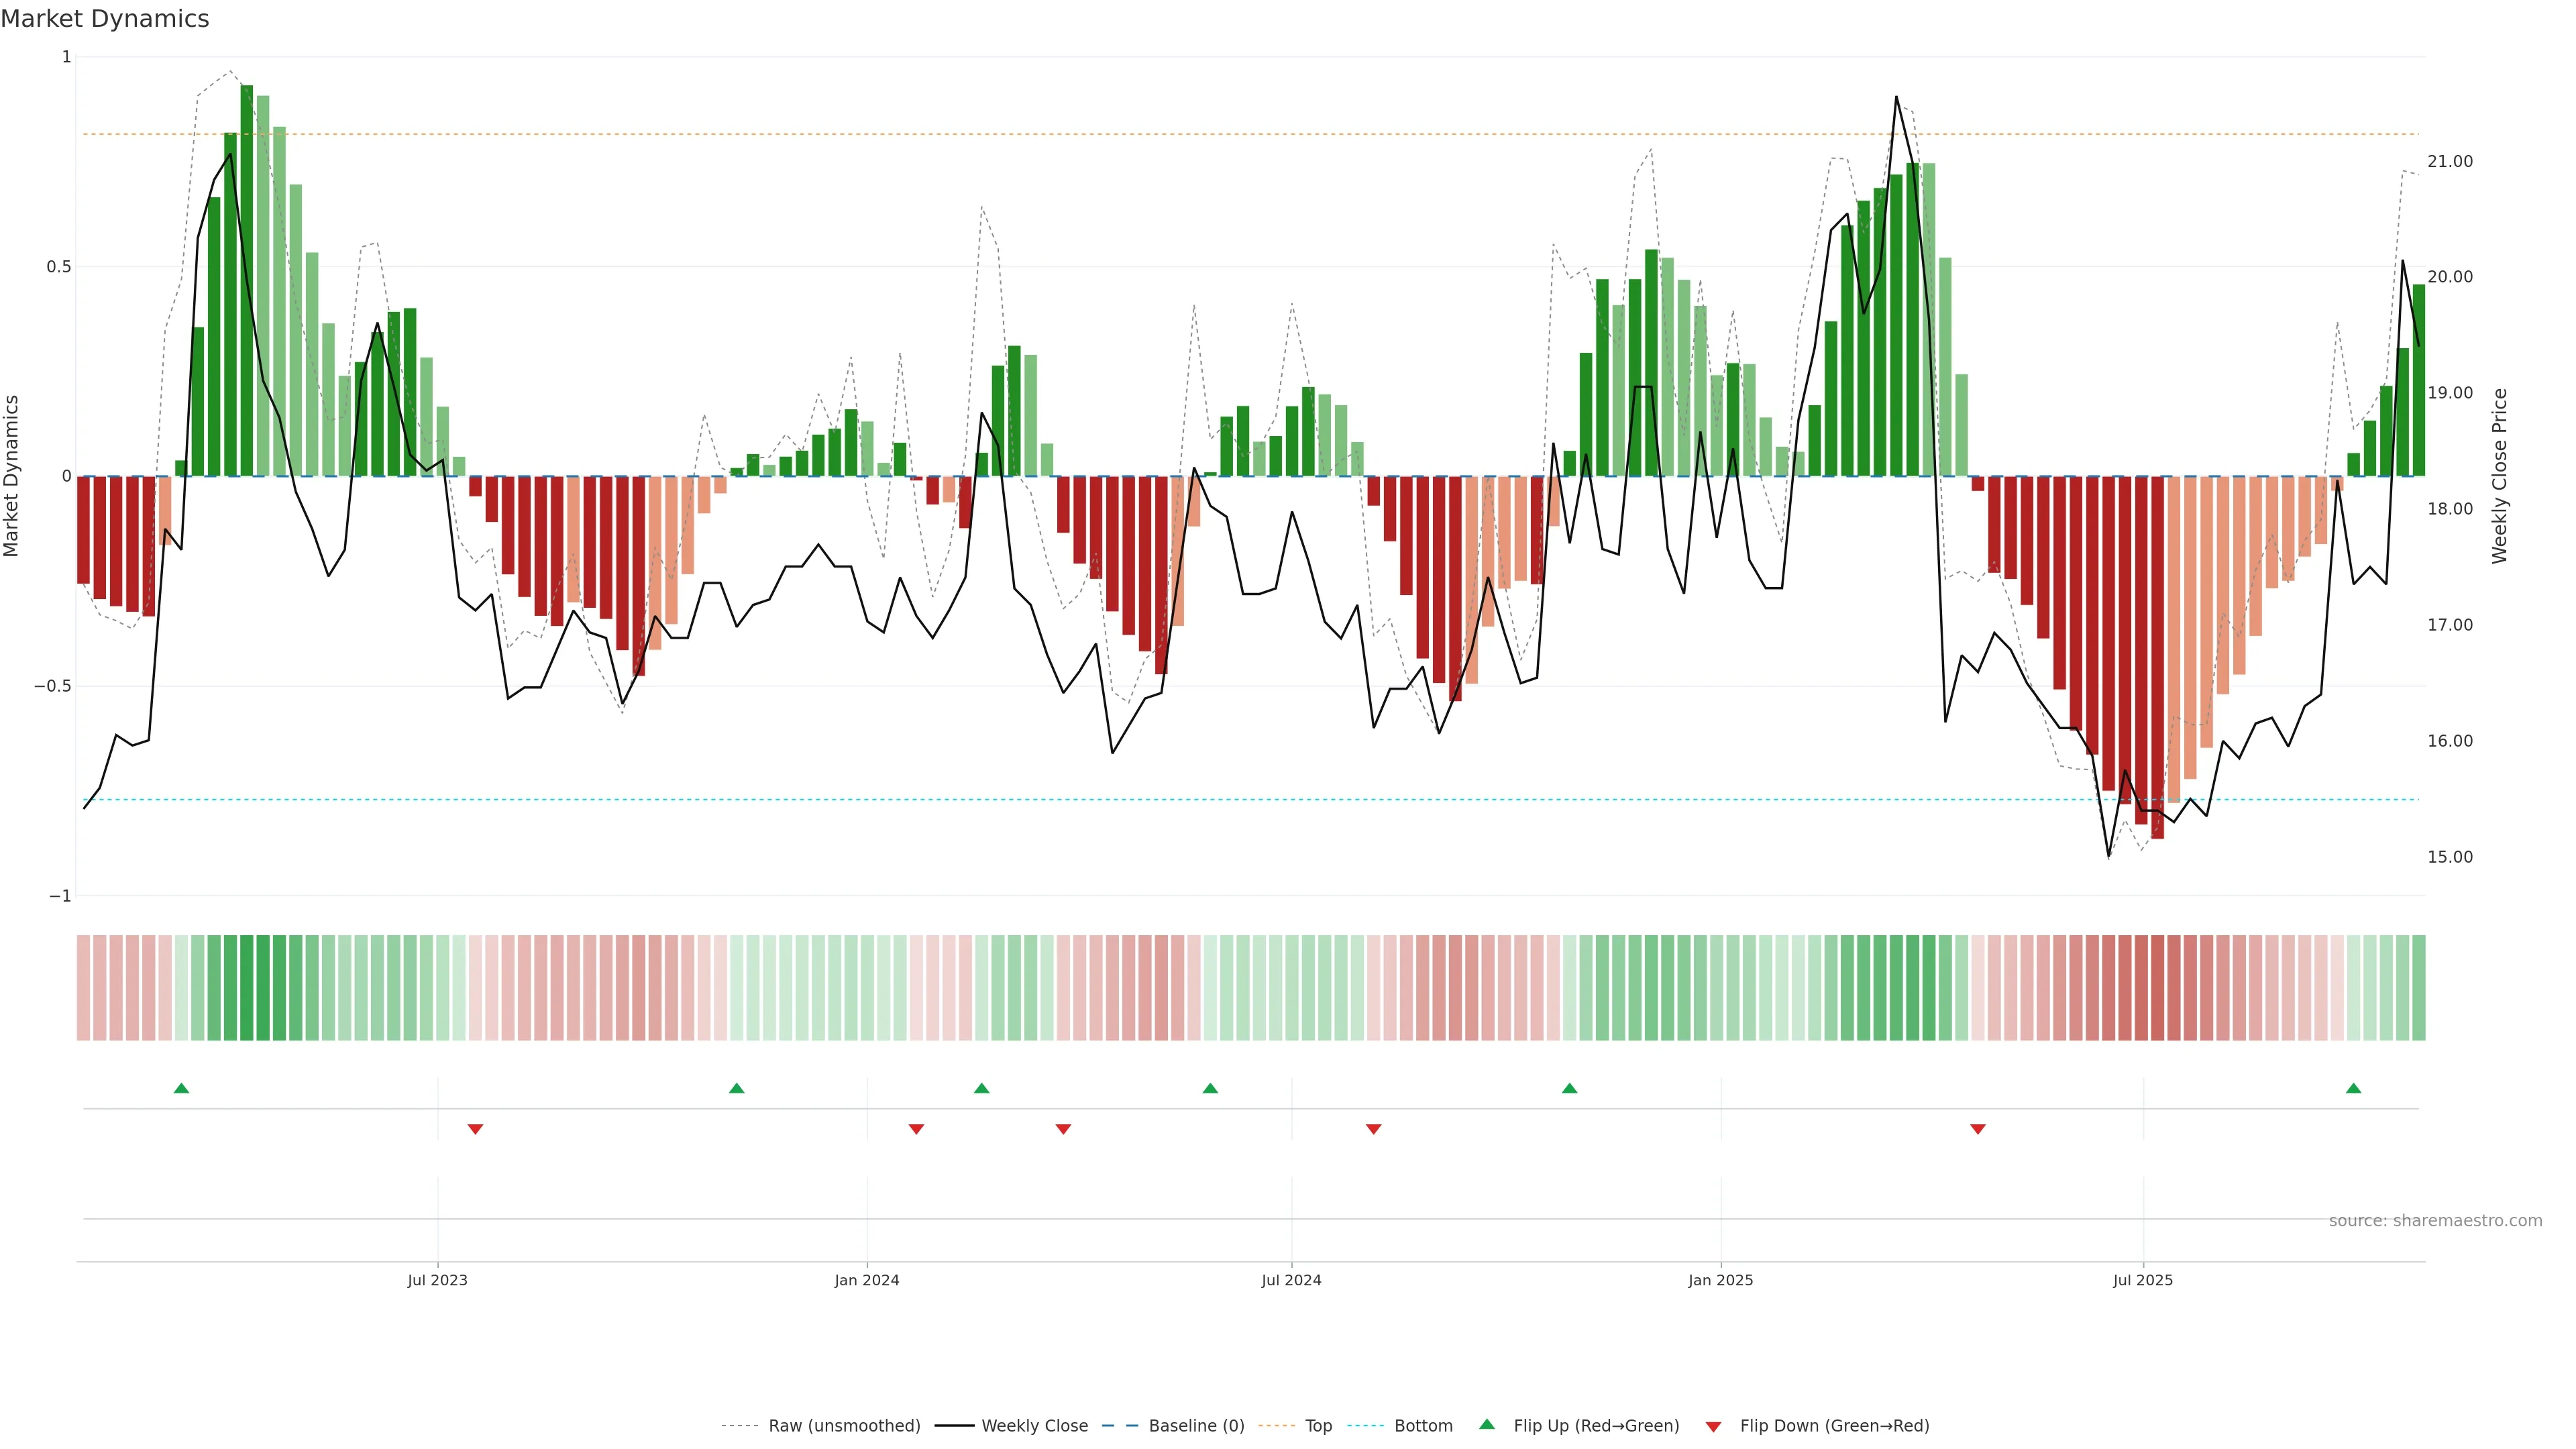Viewport: 2576px width, 1449px height.
Task: Click the Market Dynamics chart title
Action: [x=105, y=19]
